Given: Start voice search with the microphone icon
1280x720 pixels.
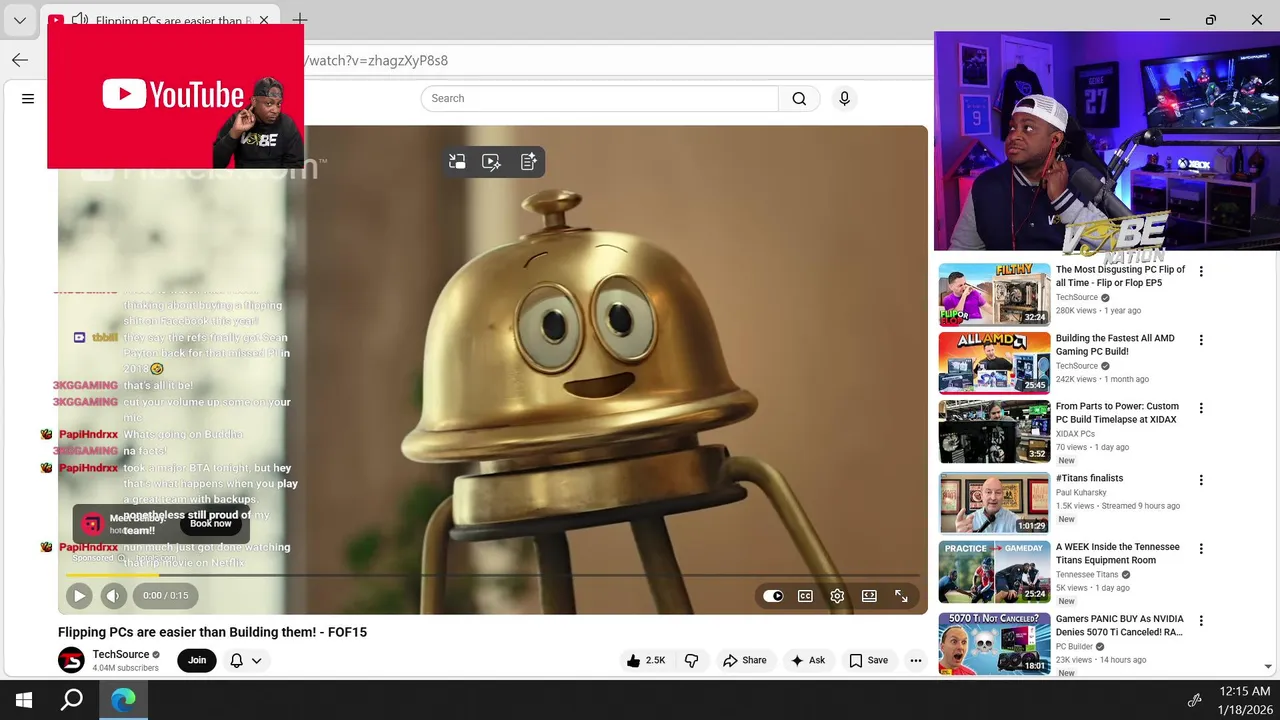Looking at the screenshot, I should pyautogui.click(x=844, y=98).
